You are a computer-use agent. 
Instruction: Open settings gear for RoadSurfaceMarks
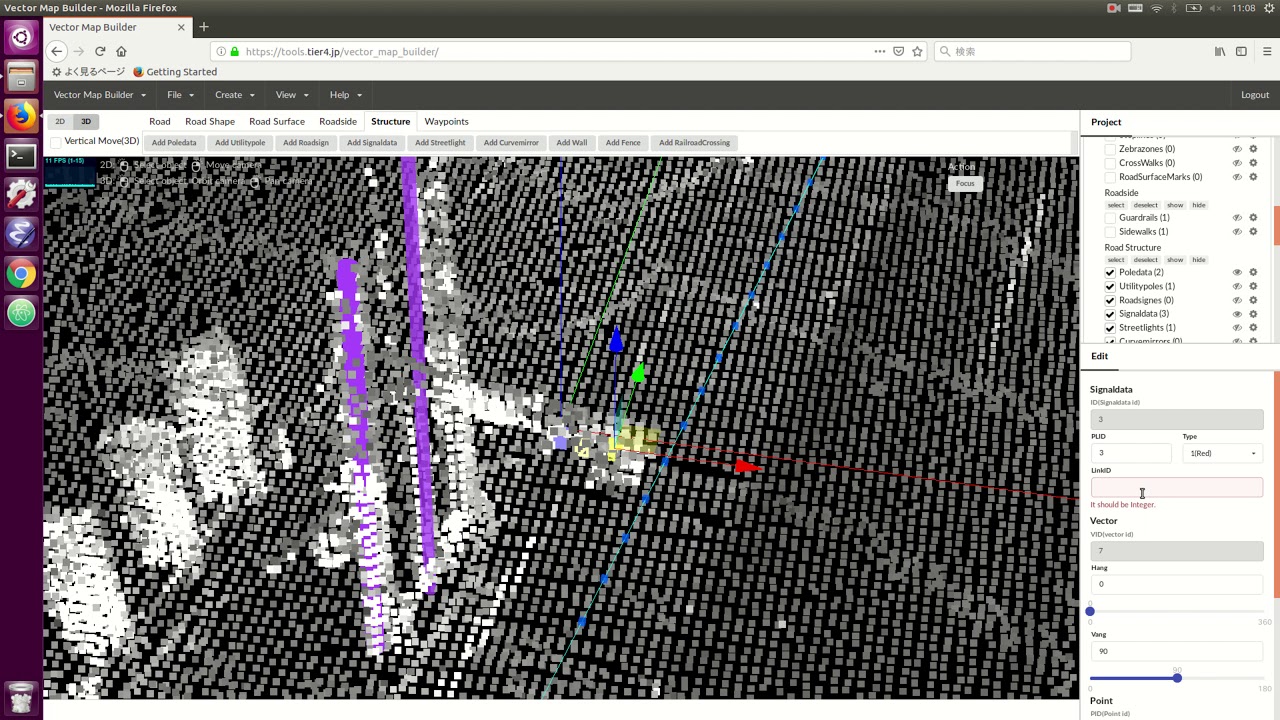(x=1253, y=177)
